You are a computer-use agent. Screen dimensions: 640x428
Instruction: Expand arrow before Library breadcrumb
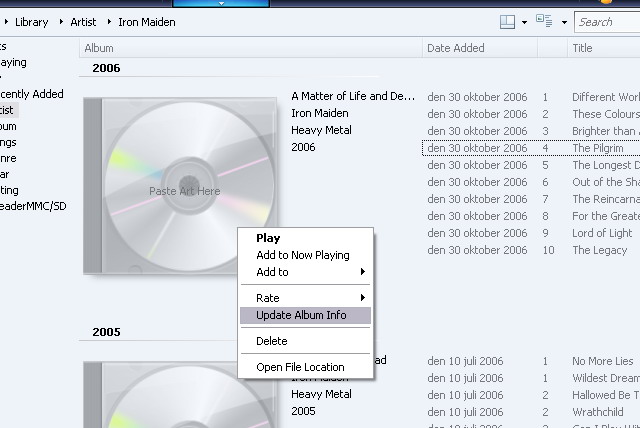(x=6, y=22)
